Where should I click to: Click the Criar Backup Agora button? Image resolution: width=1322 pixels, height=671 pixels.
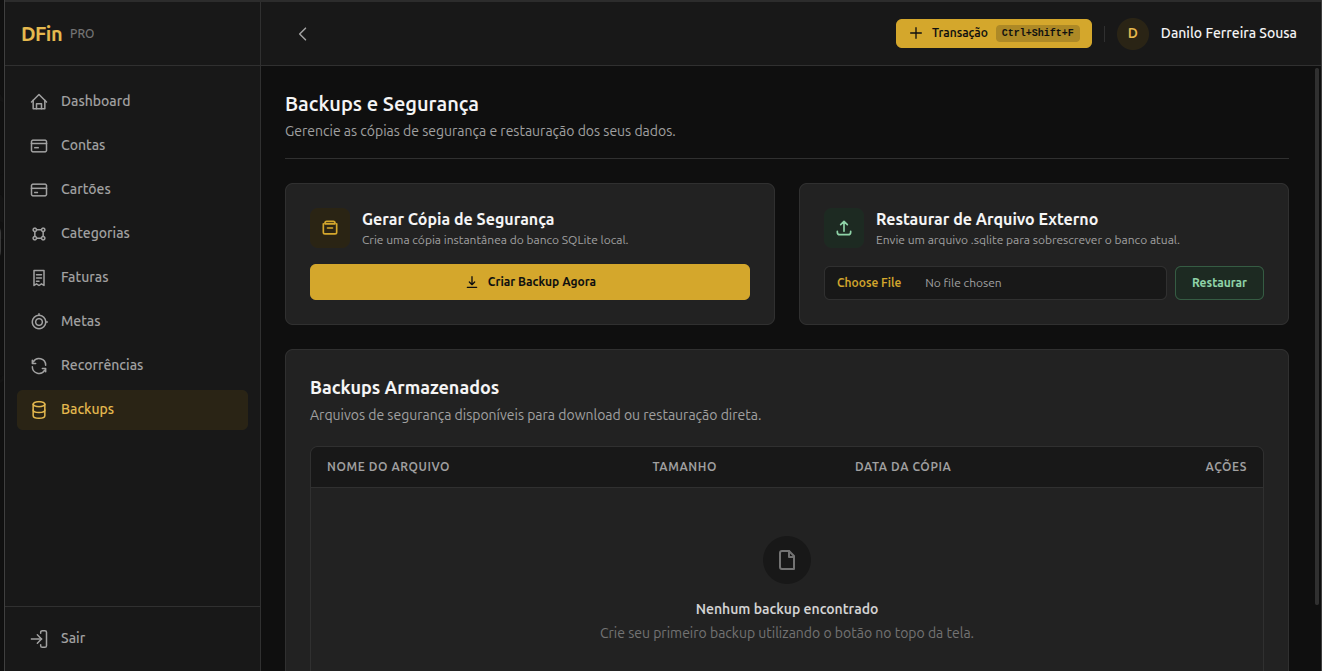tap(530, 282)
